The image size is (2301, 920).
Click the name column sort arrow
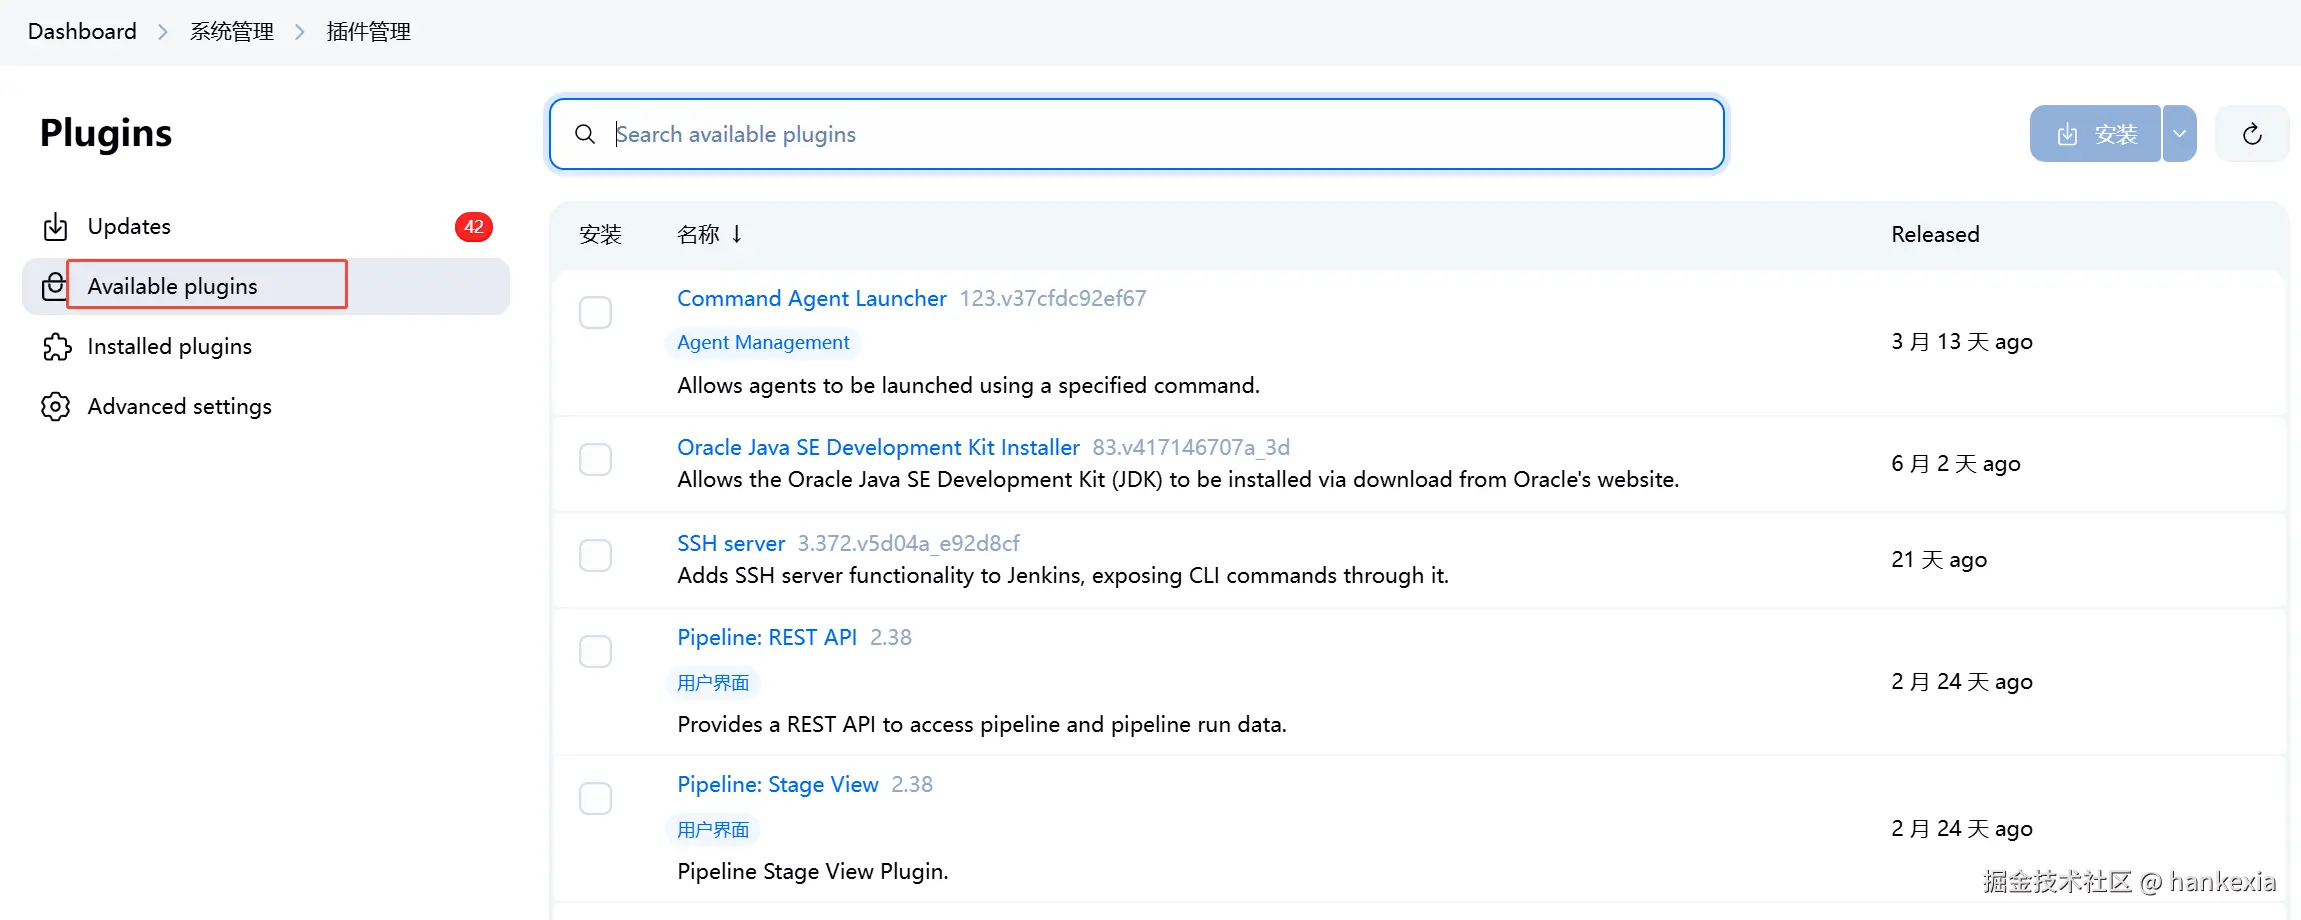click(x=737, y=234)
